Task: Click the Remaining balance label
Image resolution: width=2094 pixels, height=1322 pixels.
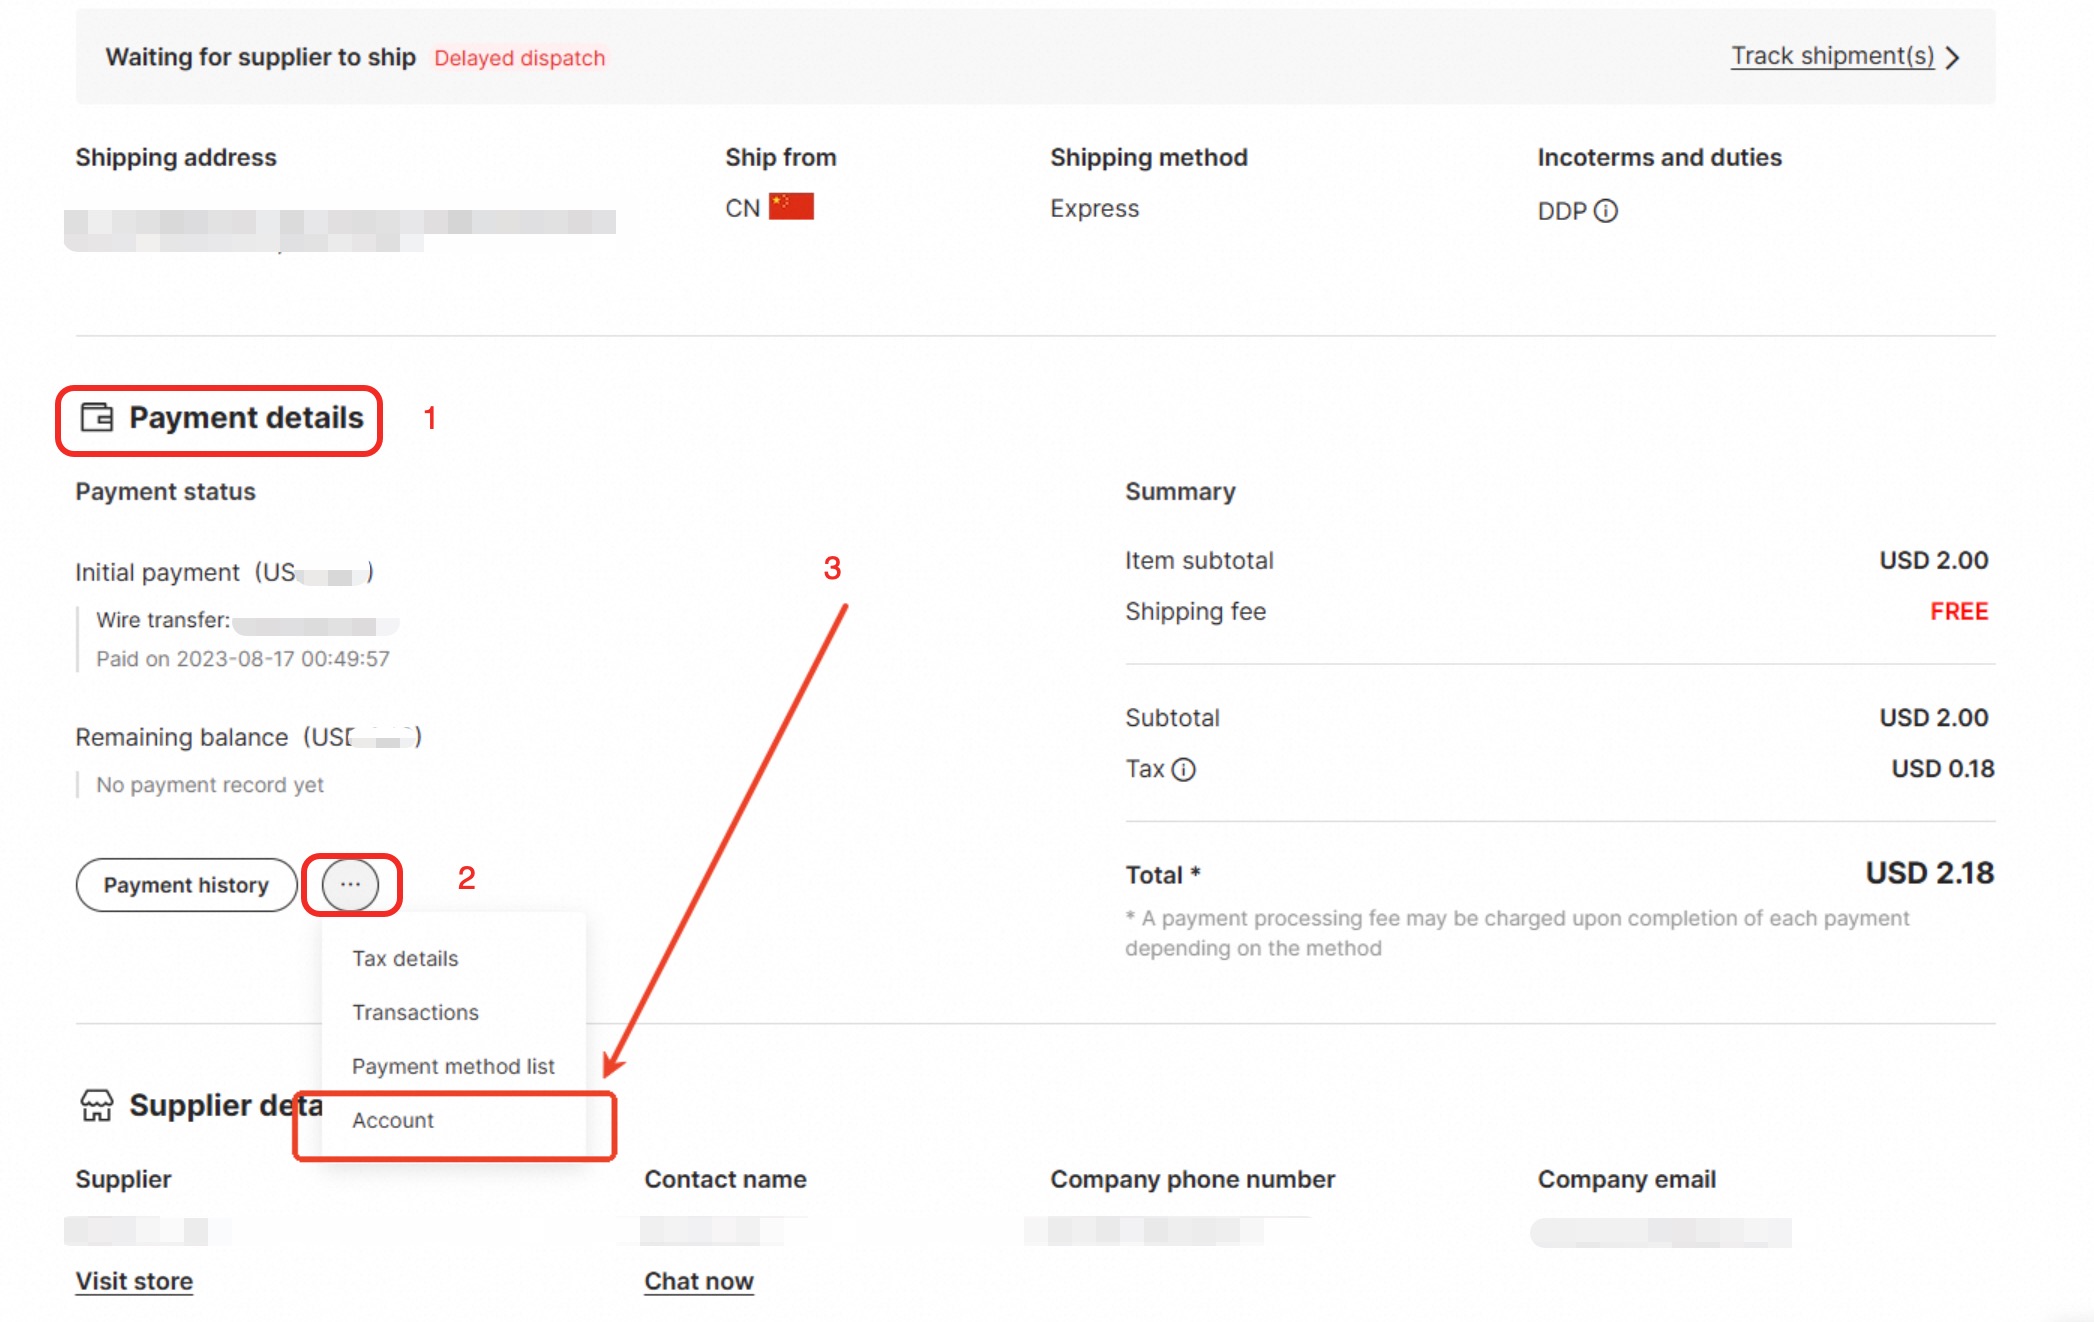Action: pos(182,737)
